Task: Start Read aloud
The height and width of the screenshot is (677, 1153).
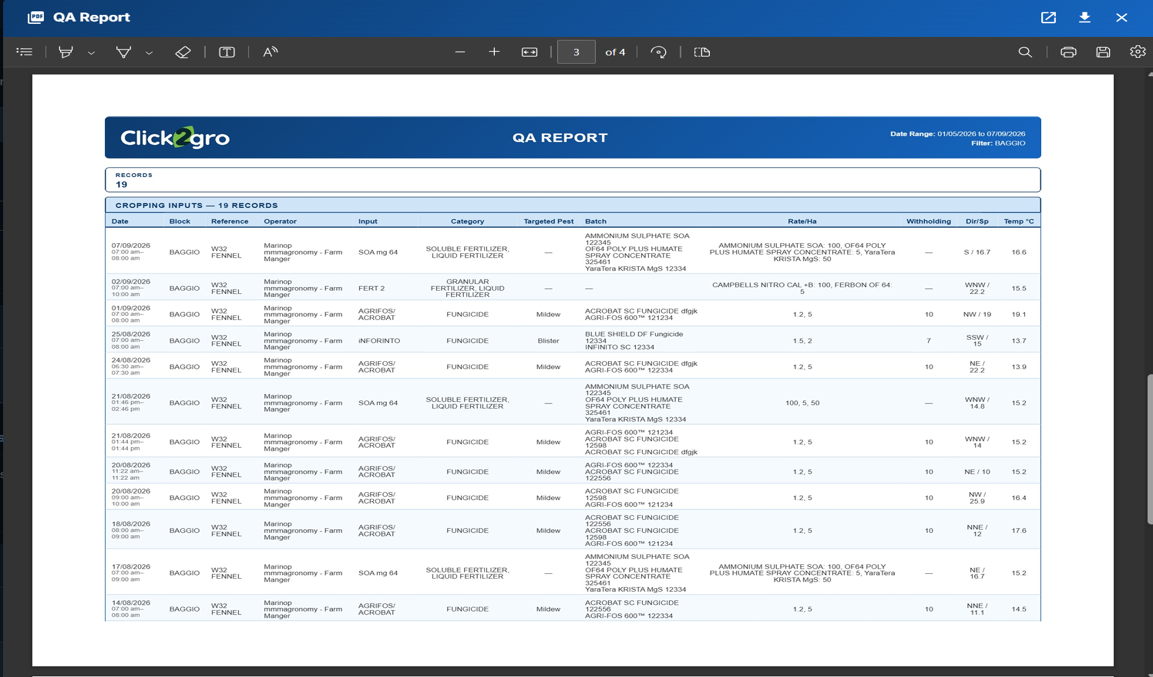Action: (x=271, y=52)
